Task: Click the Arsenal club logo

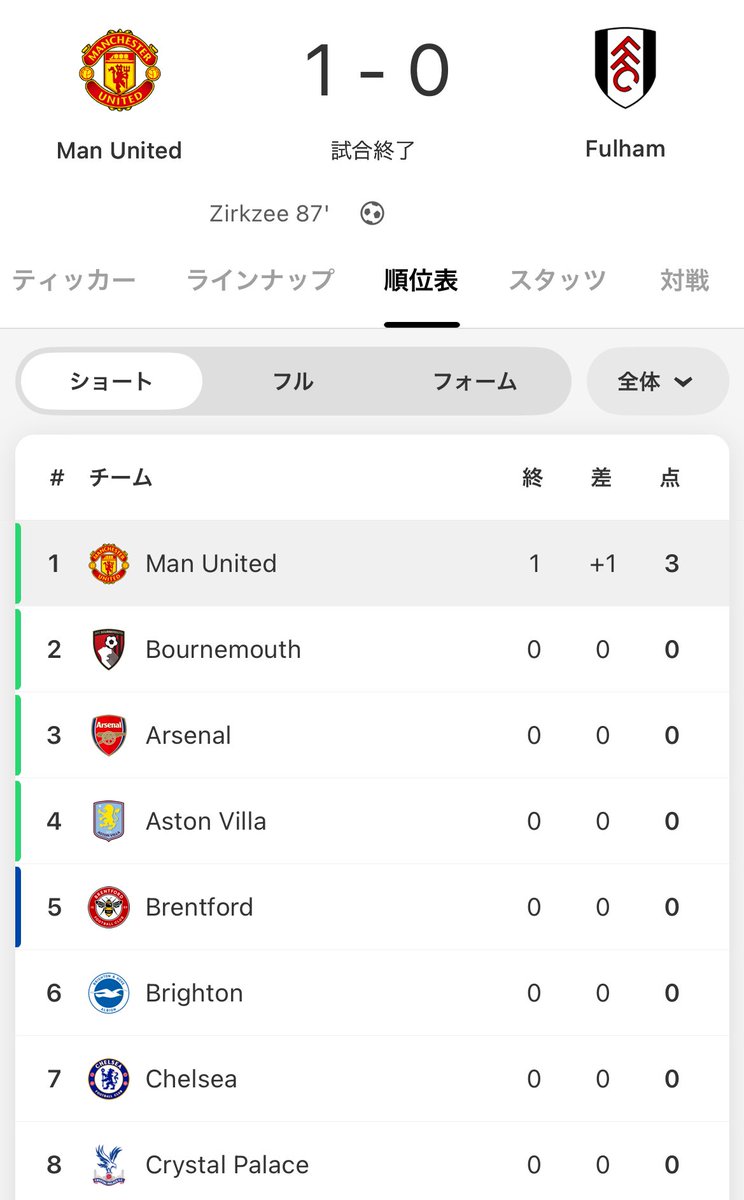Action: 108,736
